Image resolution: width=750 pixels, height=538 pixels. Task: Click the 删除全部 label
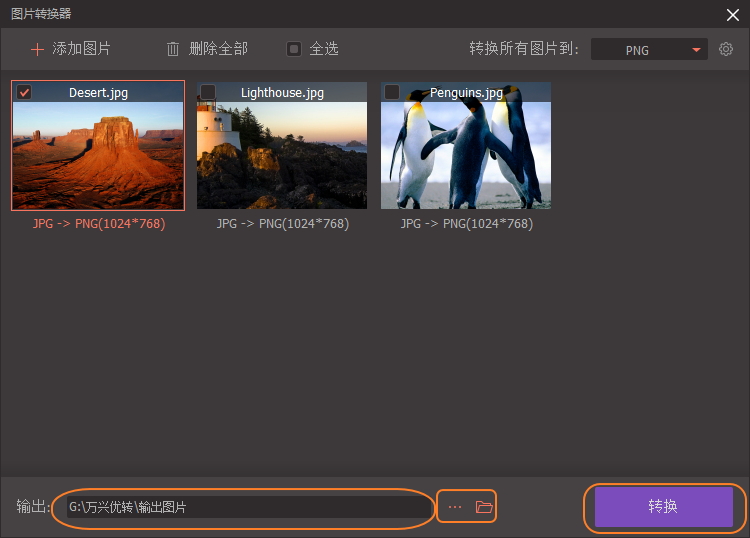coord(218,49)
